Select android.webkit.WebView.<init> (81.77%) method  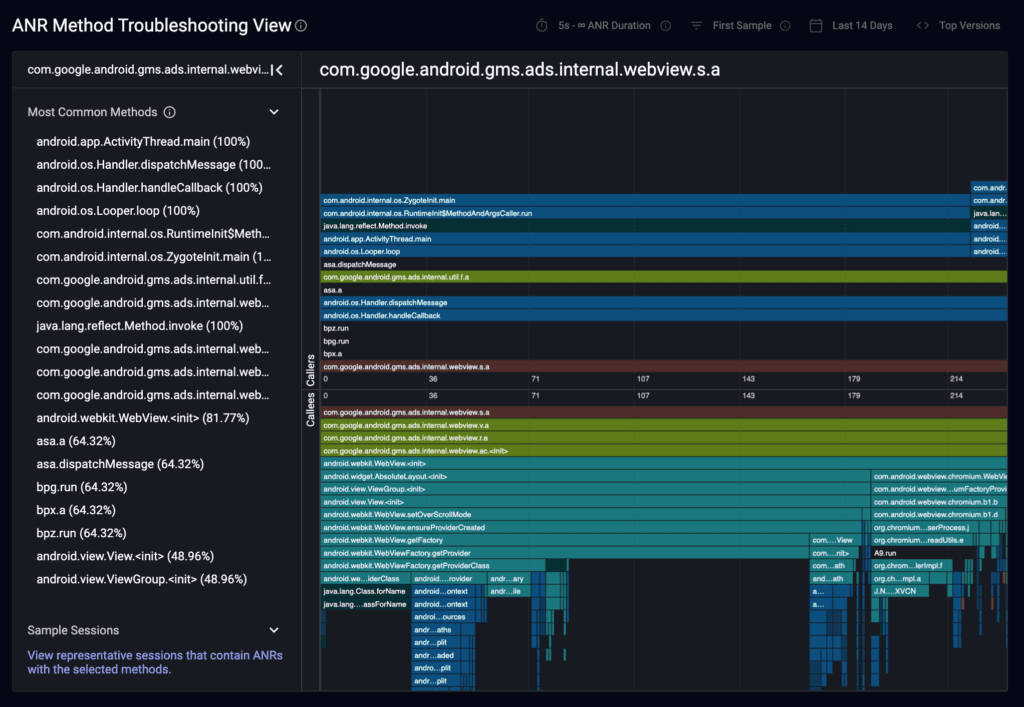pyautogui.click(x=142, y=418)
